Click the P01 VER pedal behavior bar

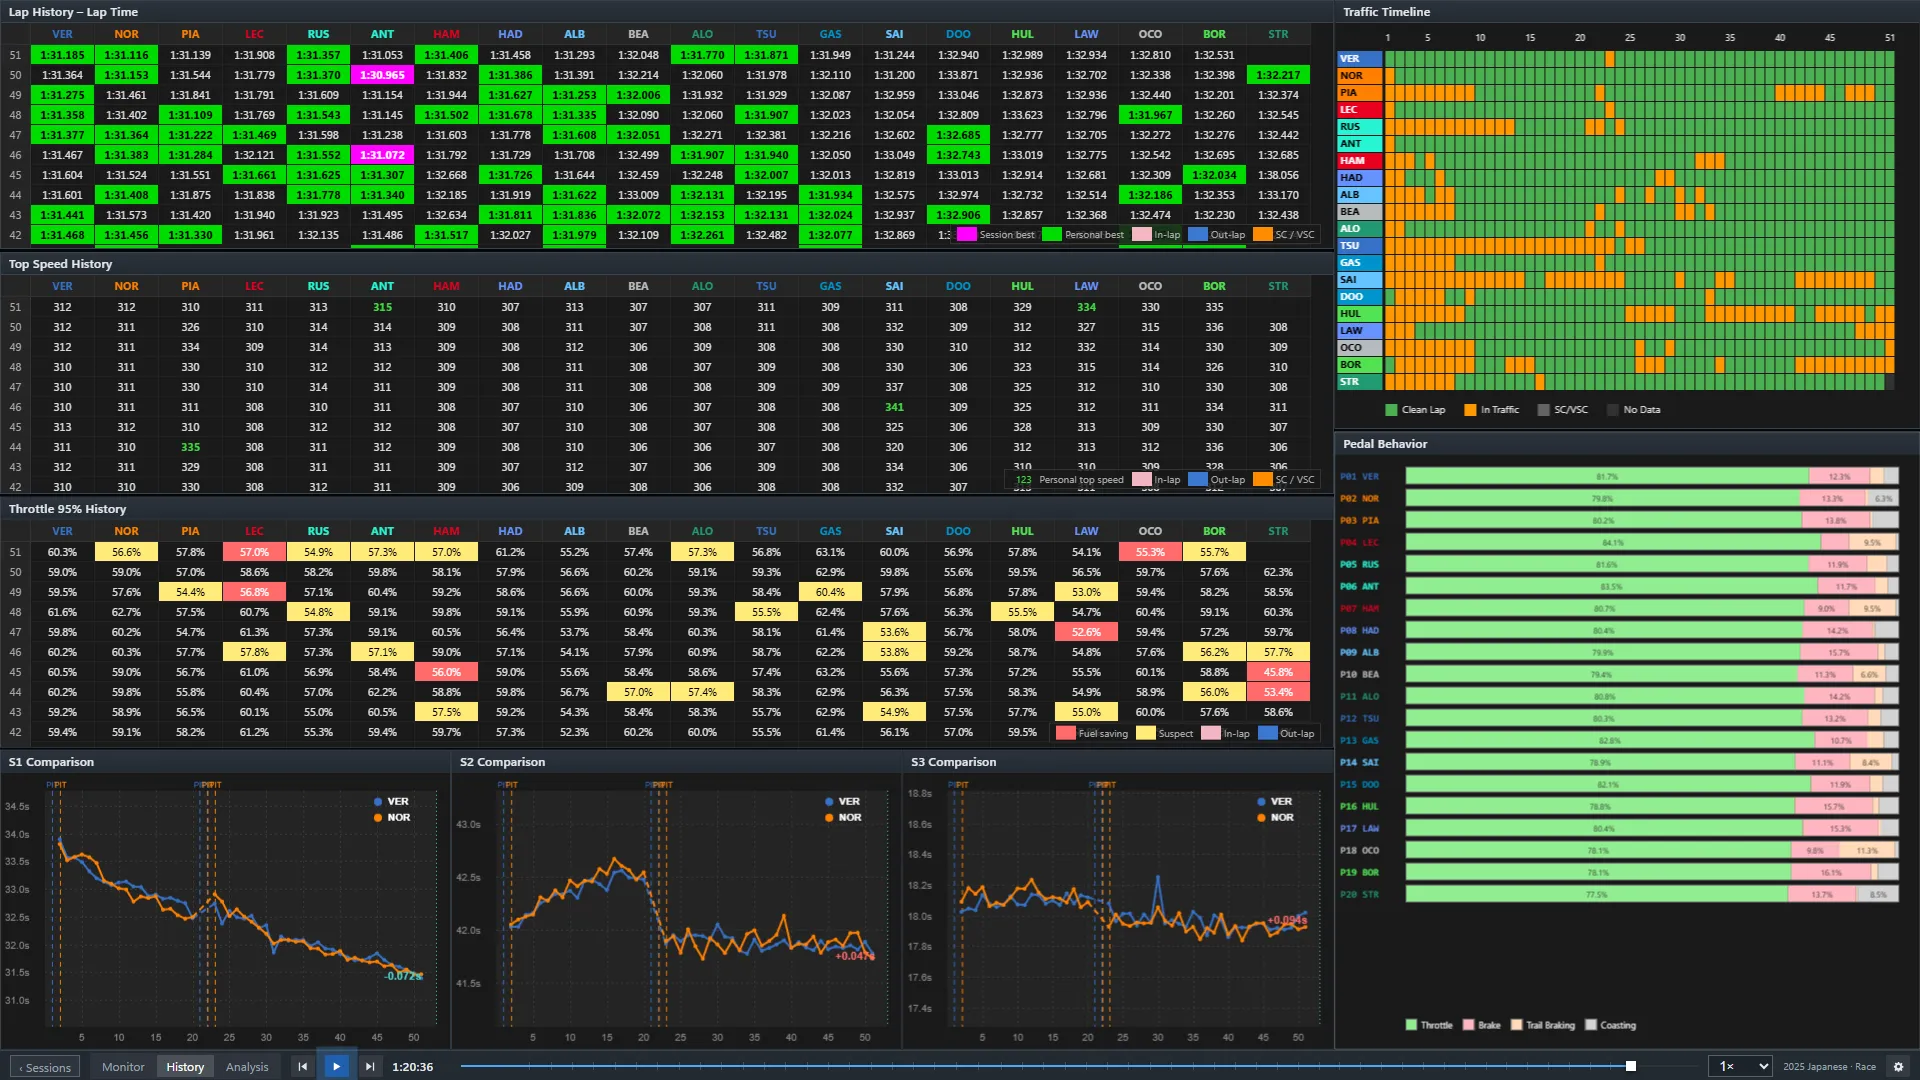point(1651,477)
